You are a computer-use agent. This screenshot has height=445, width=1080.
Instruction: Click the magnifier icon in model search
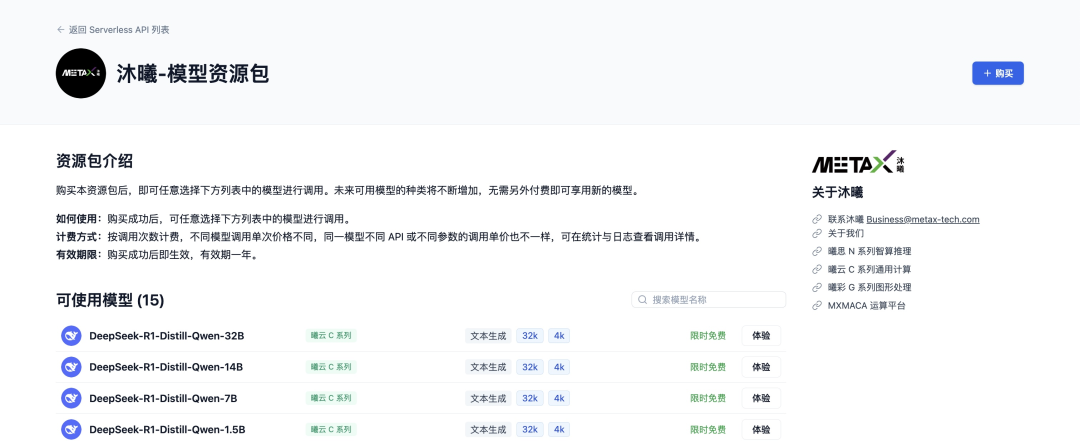pos(643,300)
